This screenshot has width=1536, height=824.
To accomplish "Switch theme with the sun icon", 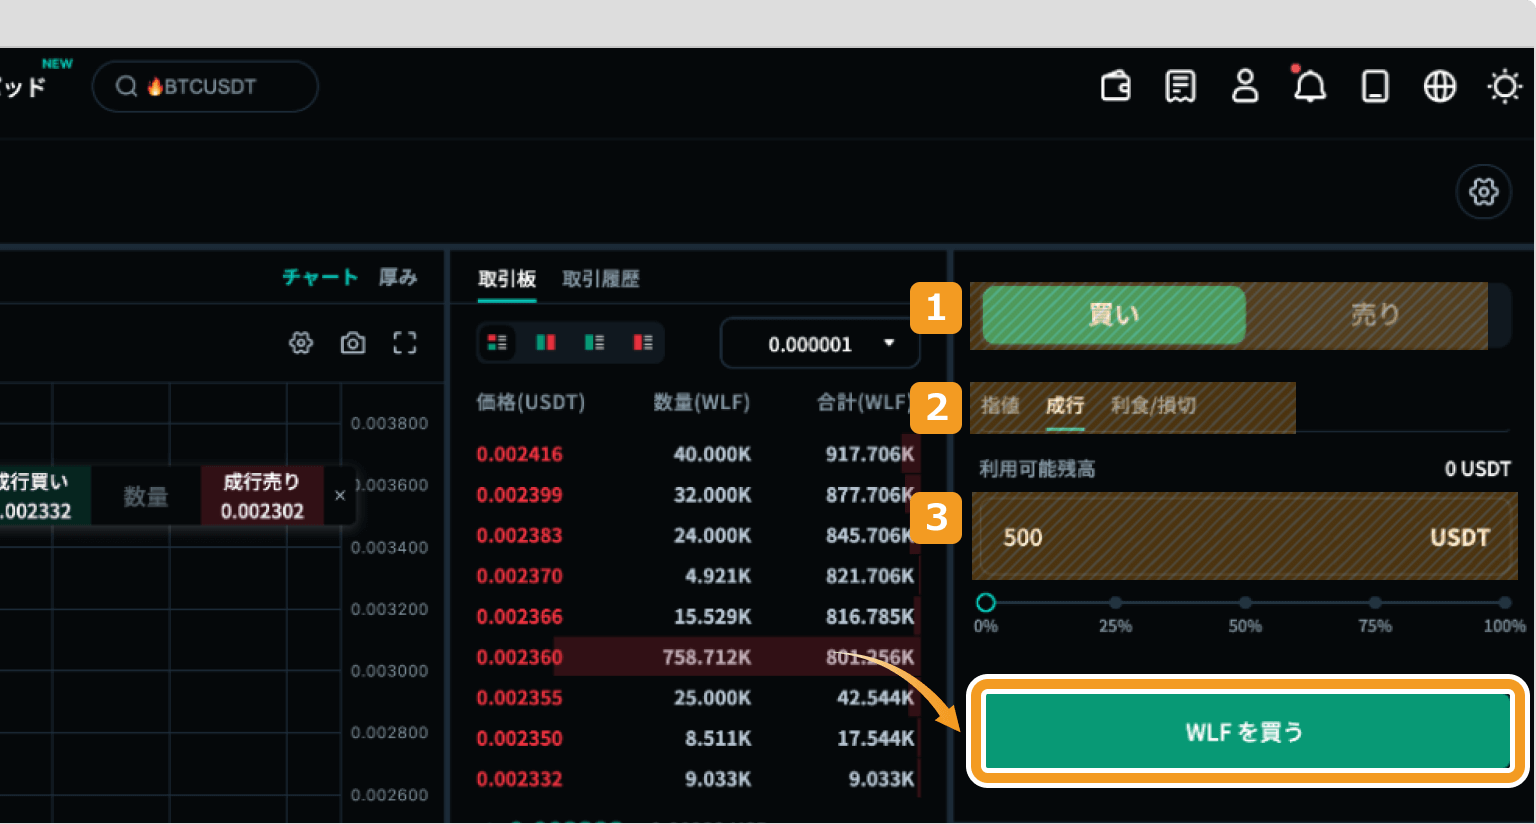I will tap(1504, 87).
